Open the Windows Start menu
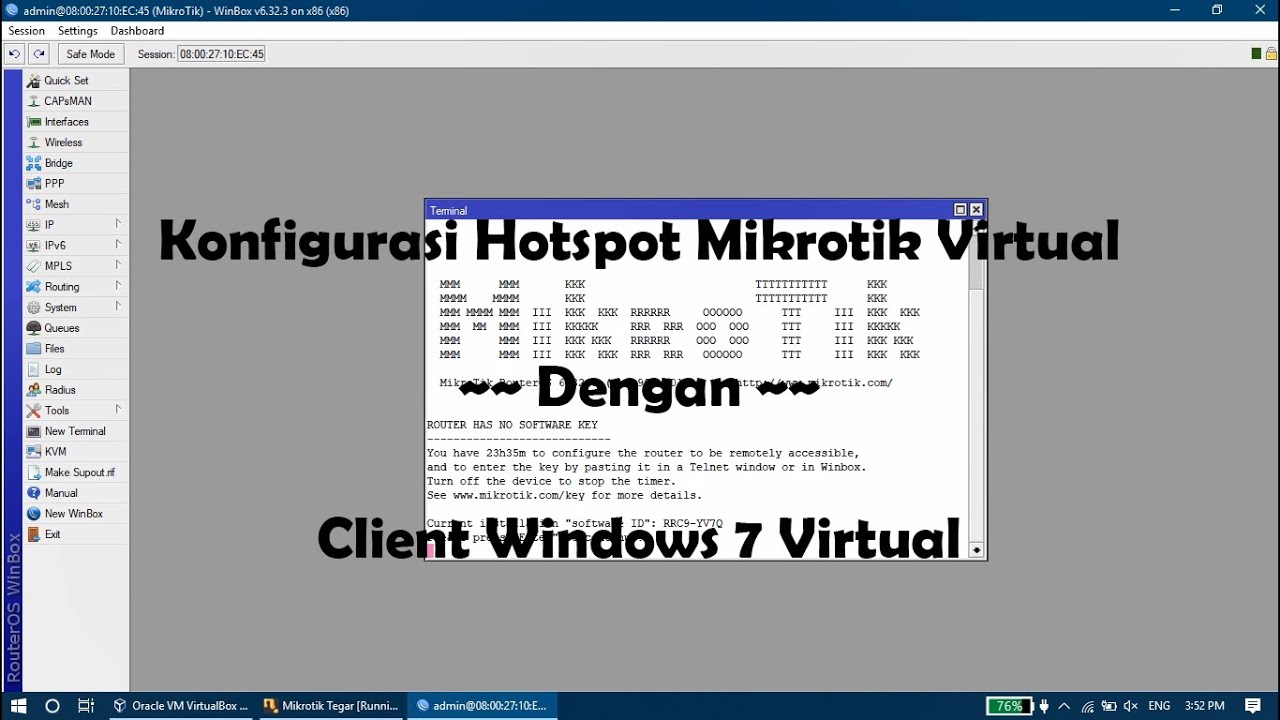This screenshot has height=720, width=1280. (x=18, y=706)
